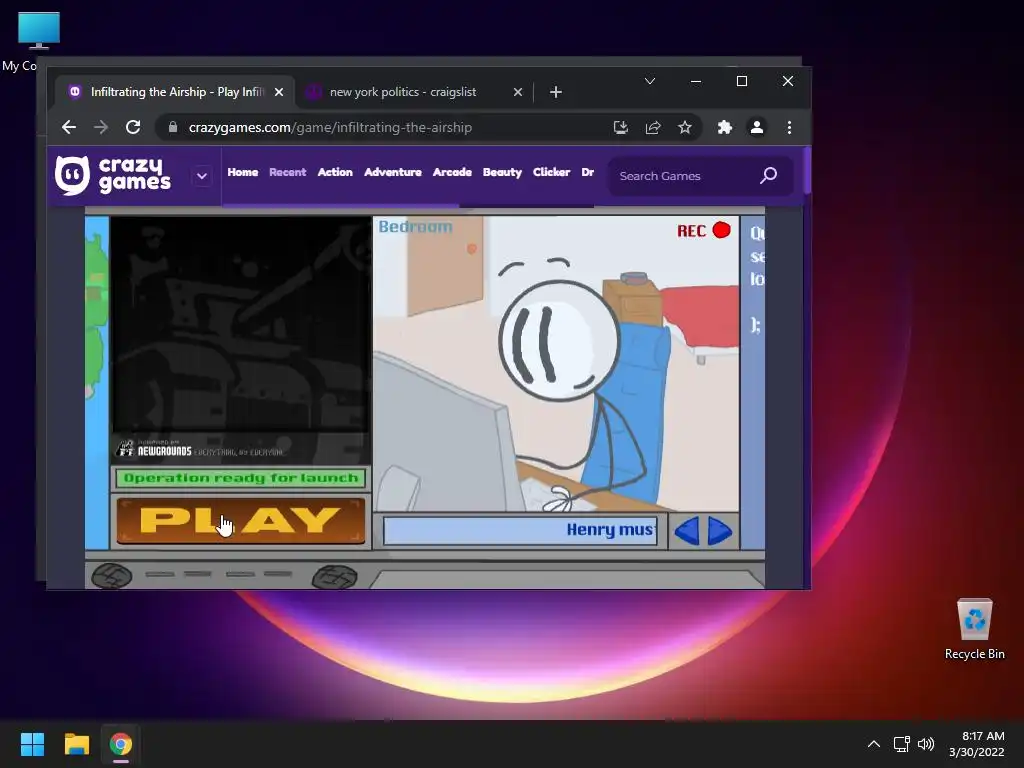The height and width of the screenshot is (768, 1024).
Task: Go to the Home menu item
Action: (243, 172)
